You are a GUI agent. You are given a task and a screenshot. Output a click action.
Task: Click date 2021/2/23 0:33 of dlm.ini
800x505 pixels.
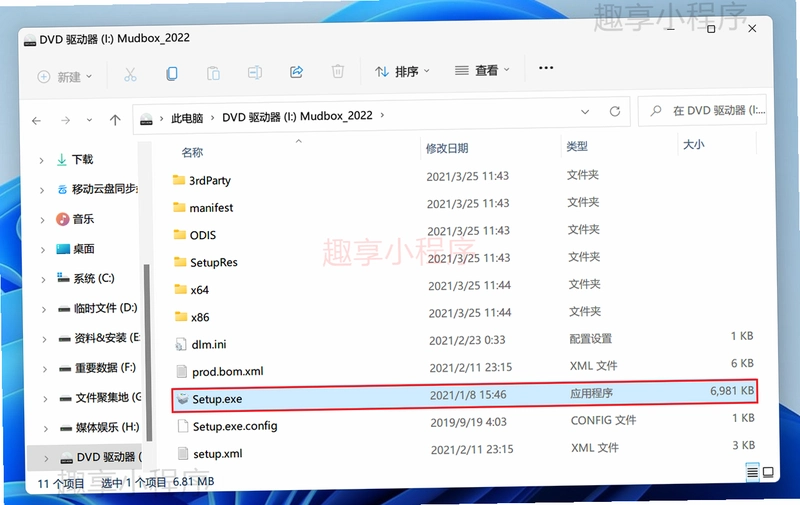[x=467, y=340]
